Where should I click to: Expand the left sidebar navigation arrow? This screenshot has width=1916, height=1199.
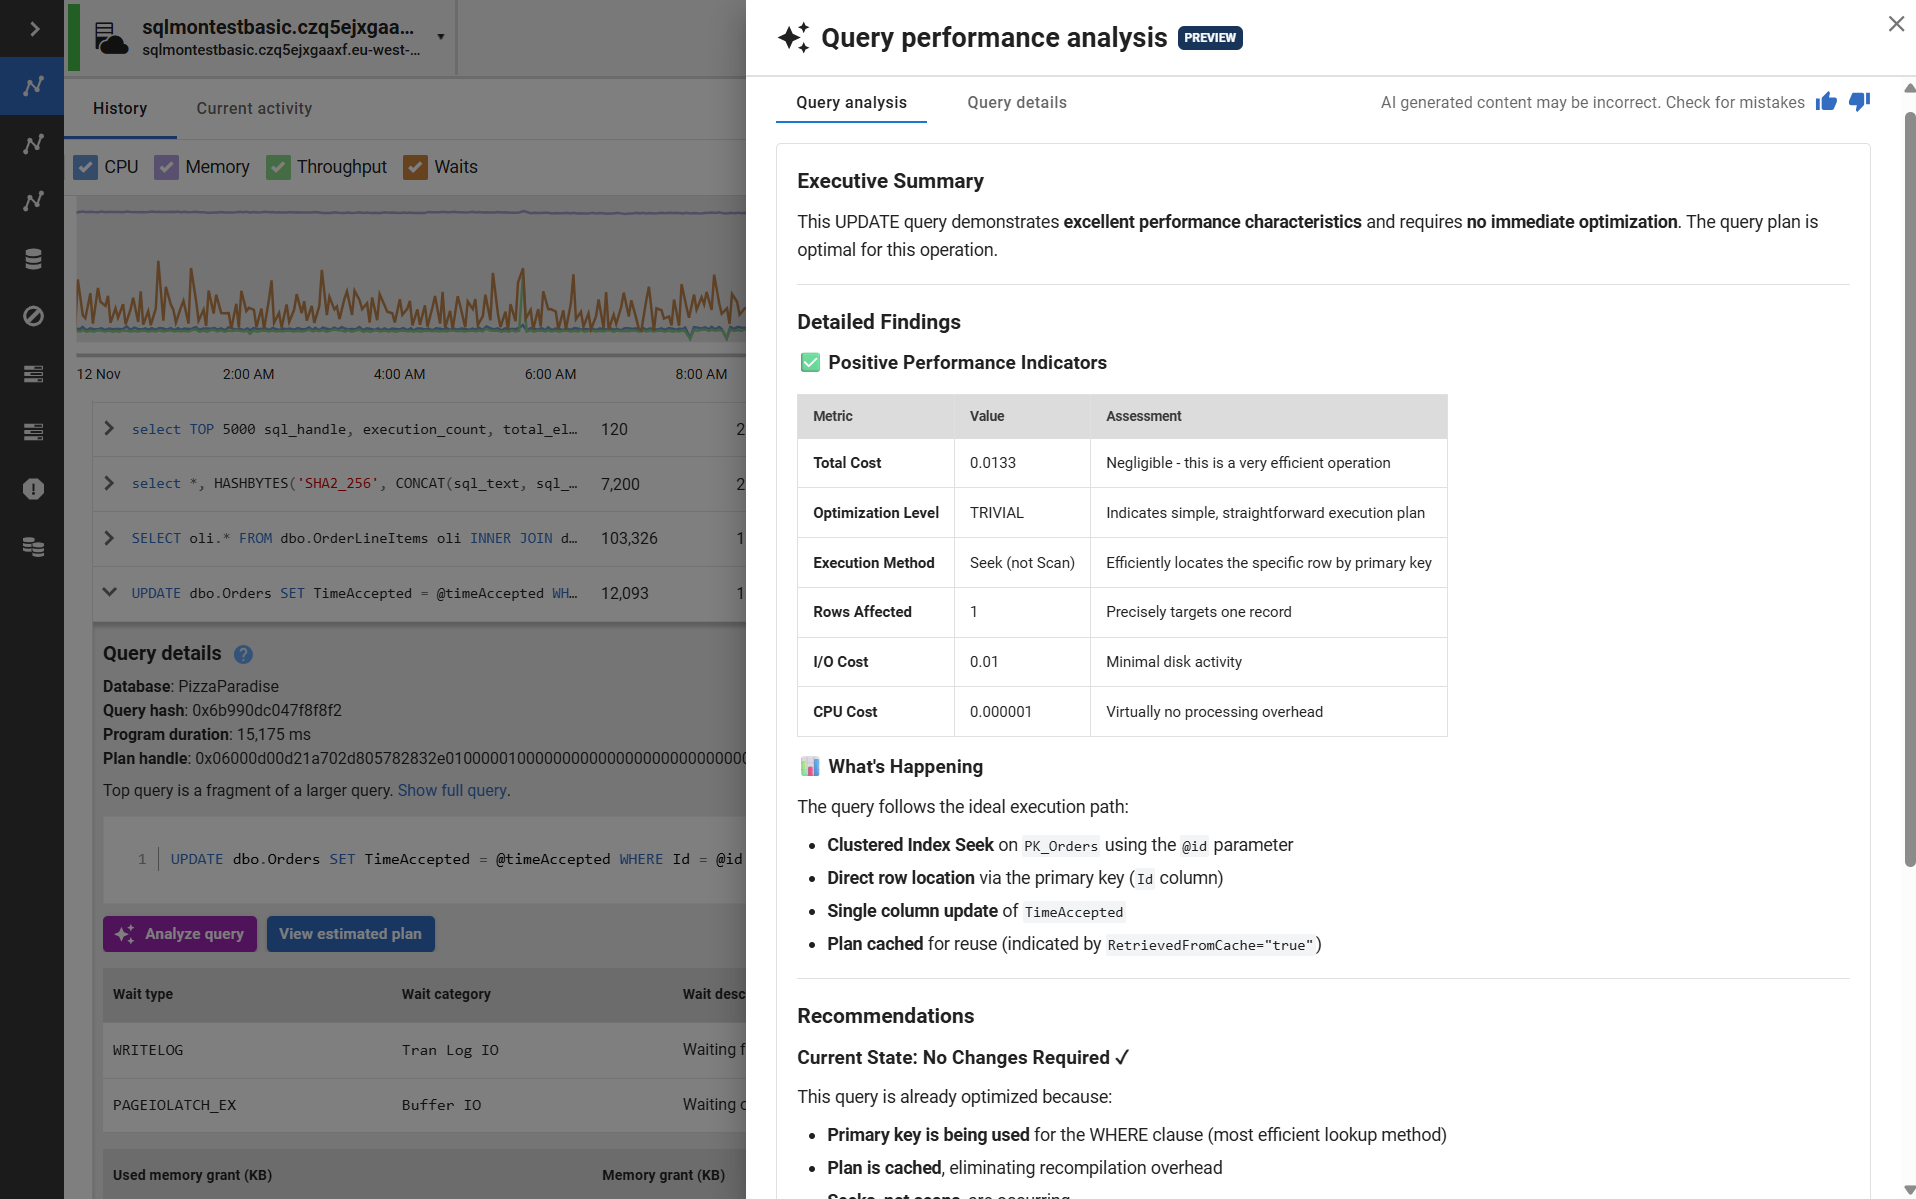[33, 29]
